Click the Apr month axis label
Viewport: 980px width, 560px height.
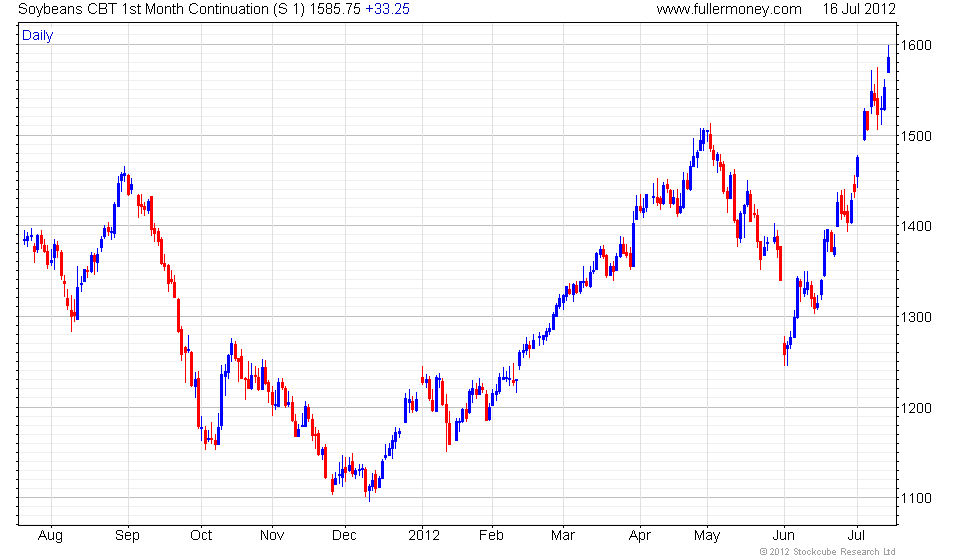(x=640, y=536)
